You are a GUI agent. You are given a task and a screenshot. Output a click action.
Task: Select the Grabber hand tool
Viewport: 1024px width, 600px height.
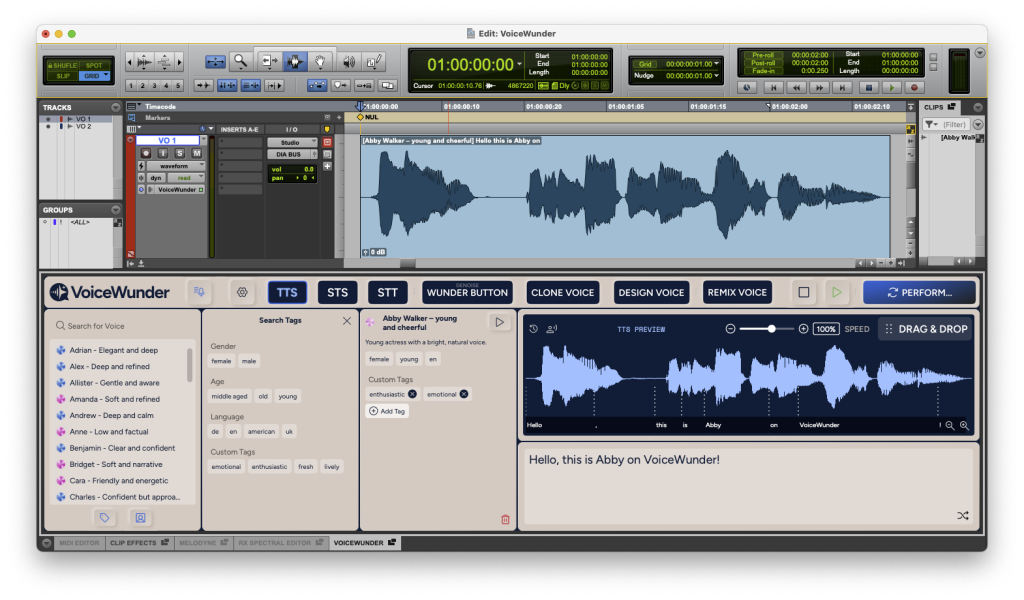click(320, 61)
